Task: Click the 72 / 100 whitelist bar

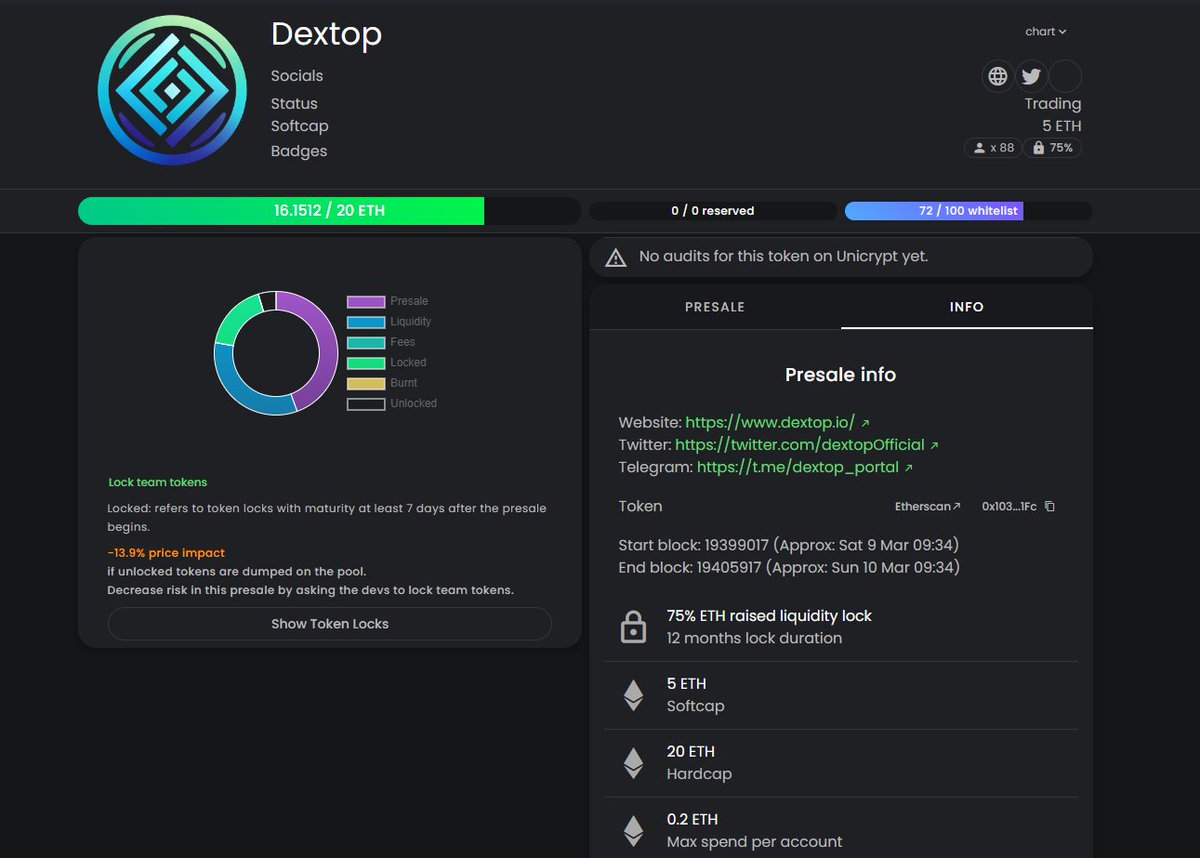Action: (x=968, y=211)
